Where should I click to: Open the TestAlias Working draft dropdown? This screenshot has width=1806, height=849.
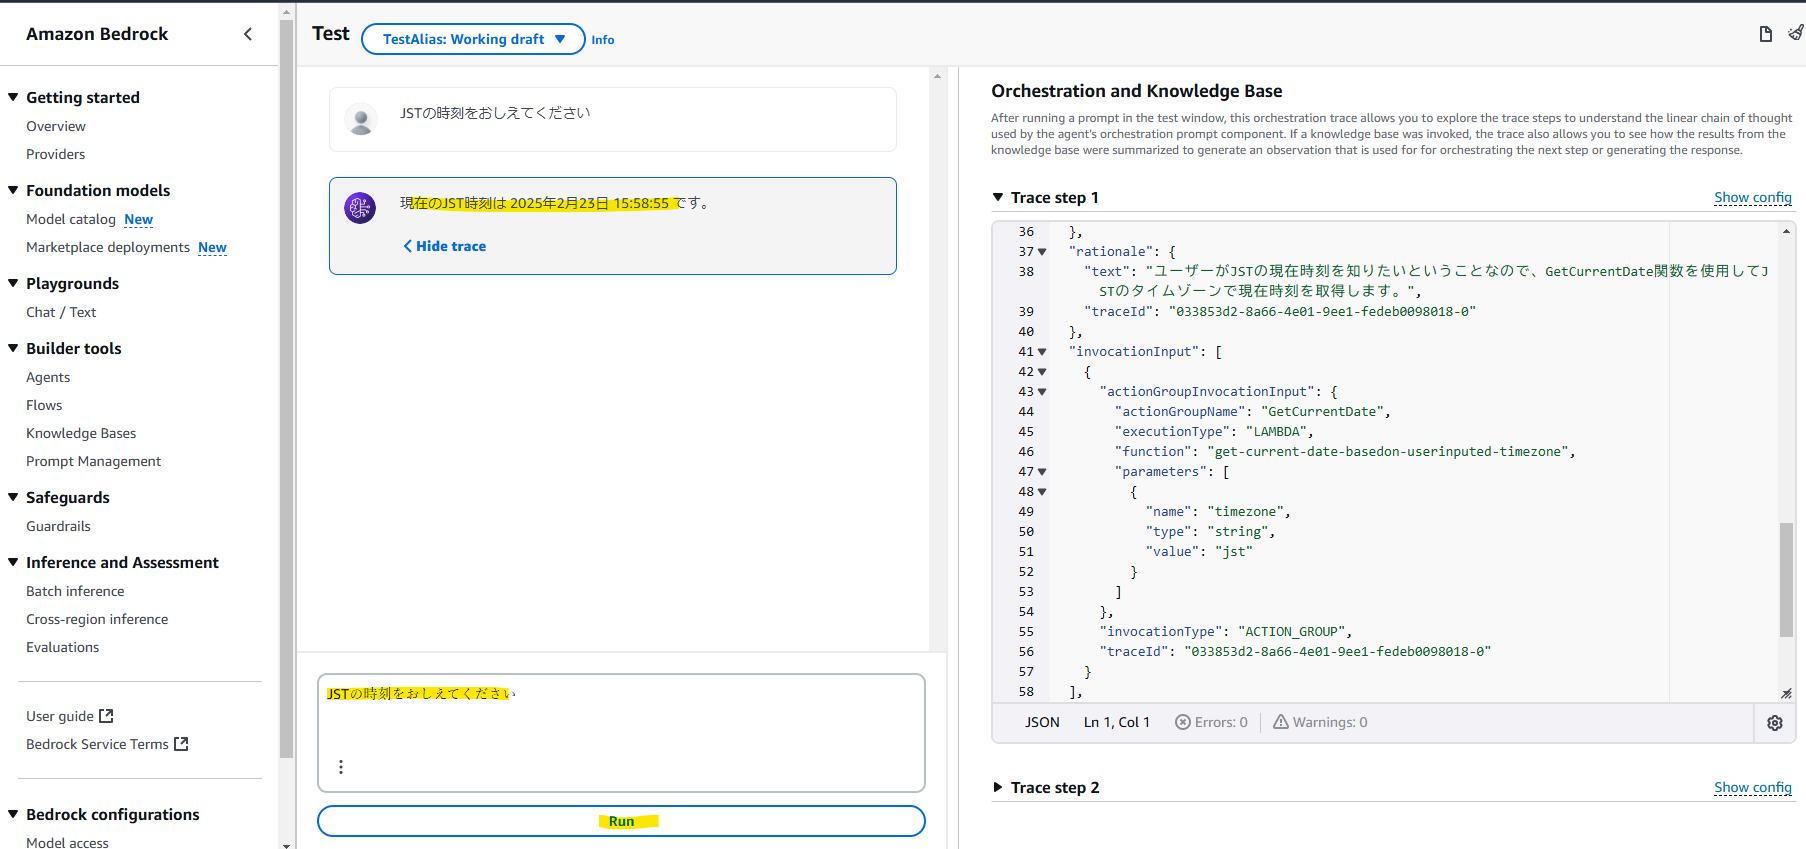coord(473,39)
